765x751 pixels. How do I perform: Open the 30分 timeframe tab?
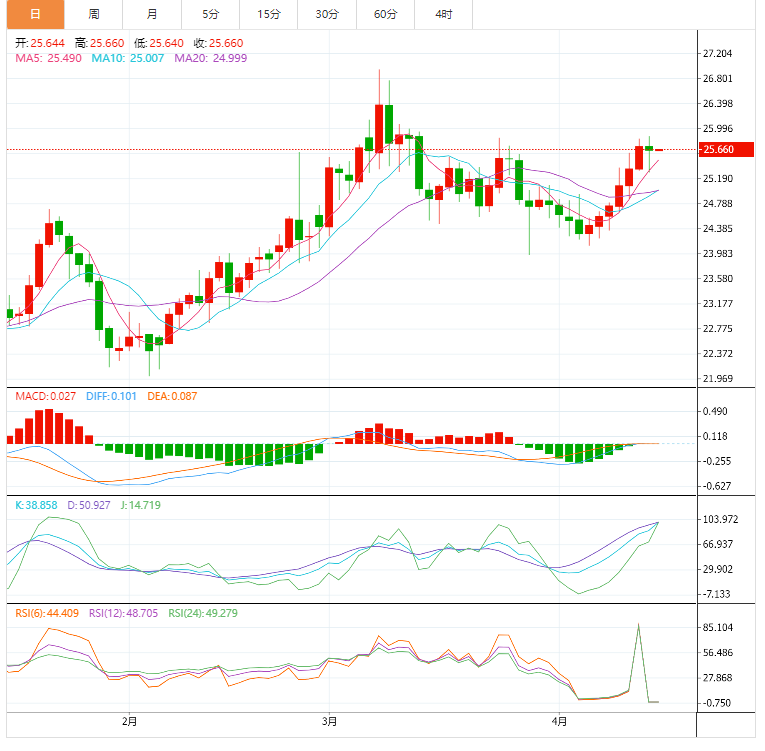327,14
